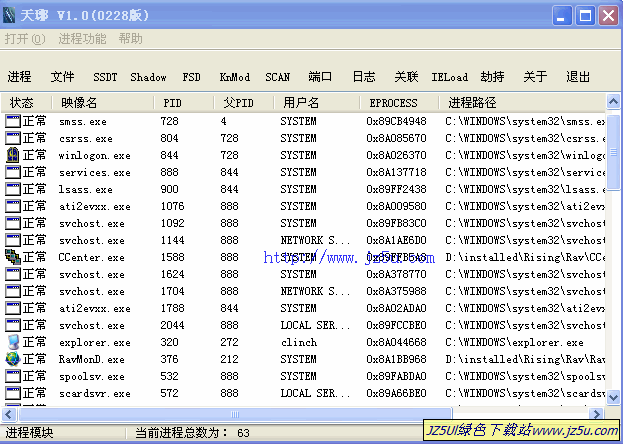The height and width of the screenshot is (444, 623).
Task: Click icon of ati2evxx.exe PID 1788
Action: click(13, 308)
